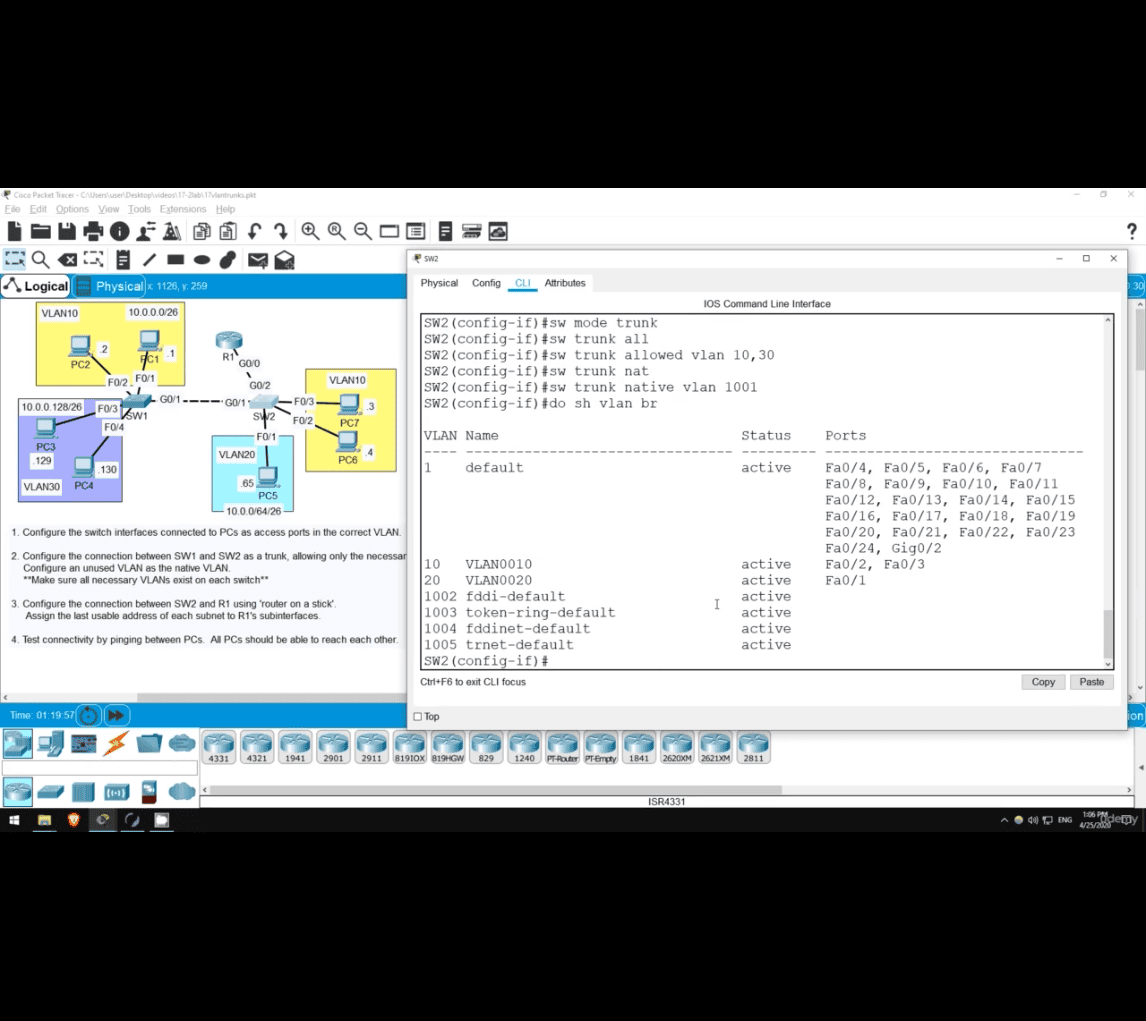Viewport: 1146px width, 1021px height.
Task: Click PC3 in the VLAN30 area
Action: (x=45, y=429)
